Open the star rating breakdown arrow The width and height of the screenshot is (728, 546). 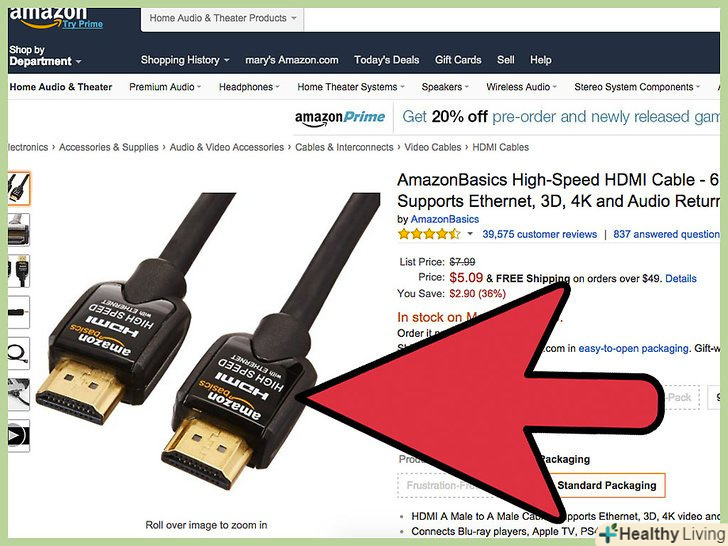[470, 234]
